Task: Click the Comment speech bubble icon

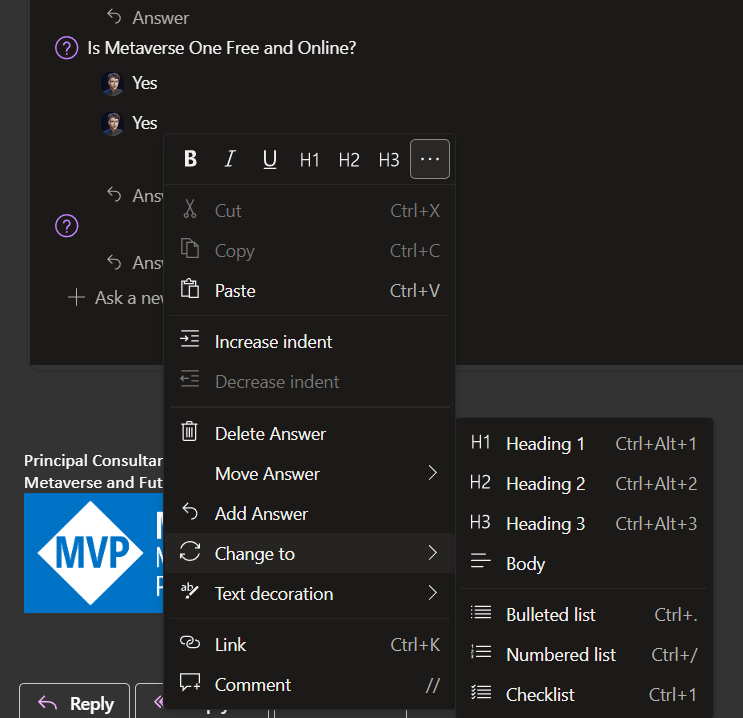Action: tap(189, 684)
